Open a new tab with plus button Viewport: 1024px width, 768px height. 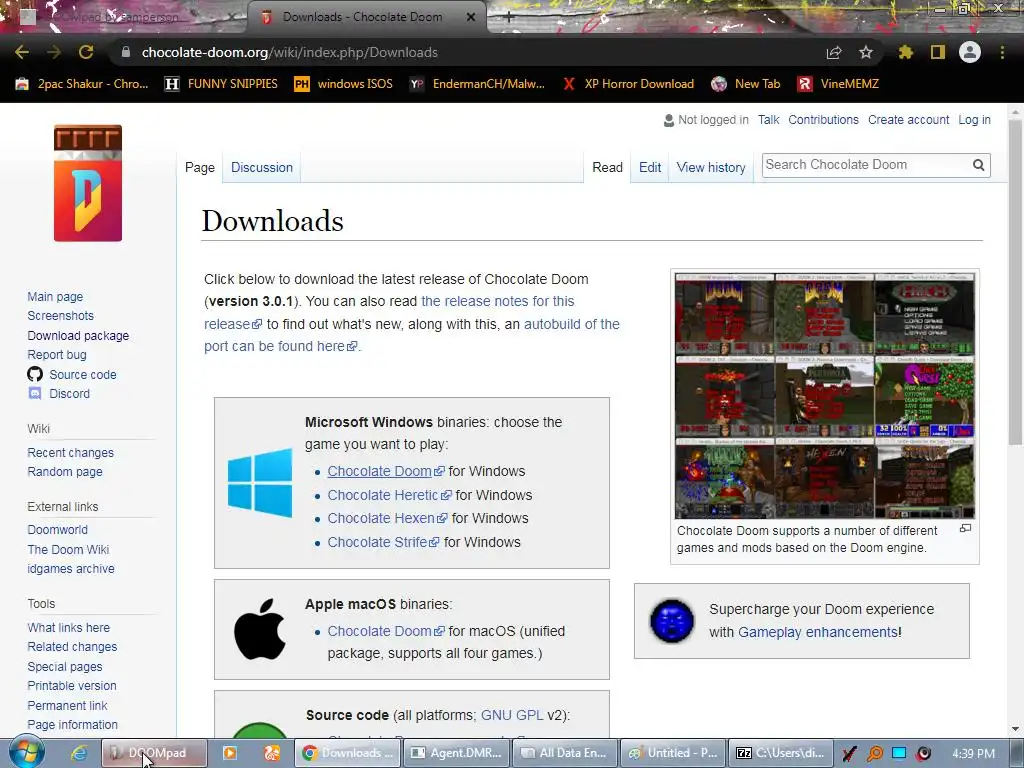pos(509,18)
